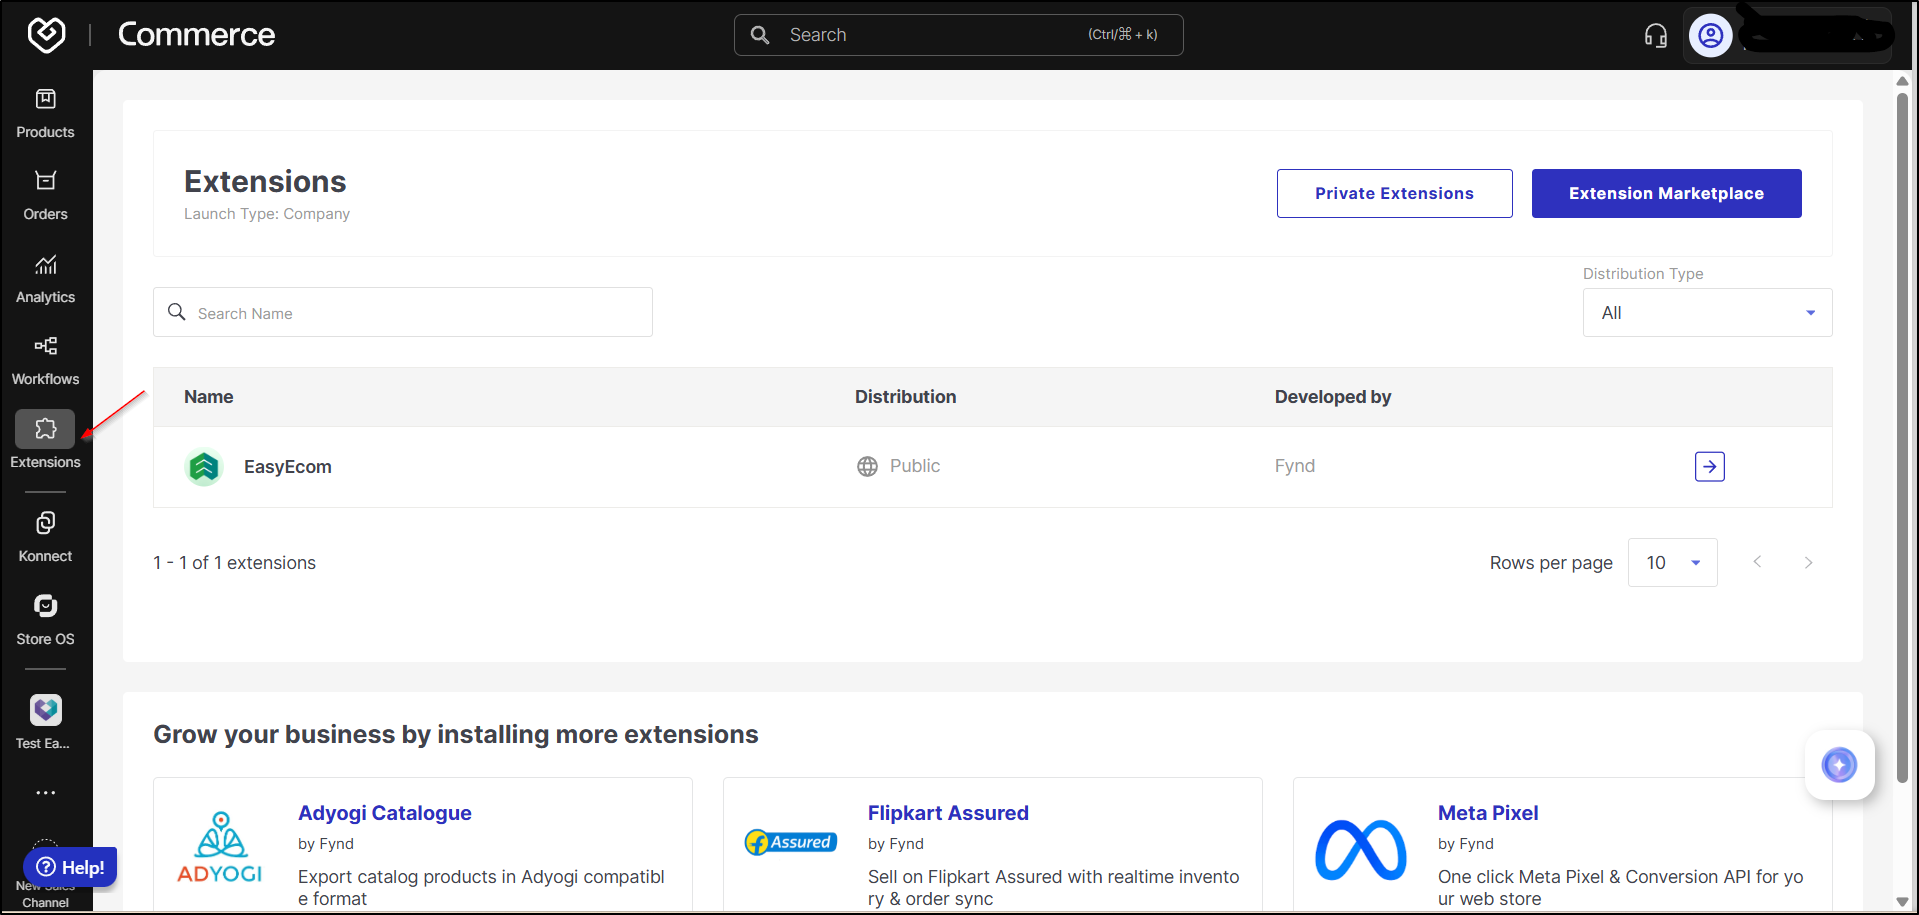Expand the Distribution Type dropdown
This screenshot has width=1919, height=915.
1706,313
